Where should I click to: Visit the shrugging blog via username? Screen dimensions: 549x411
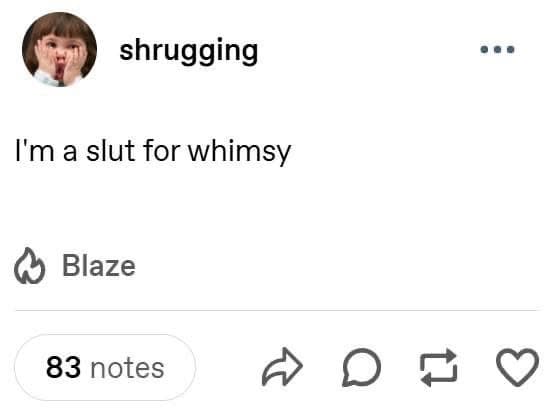(x=189, y=51)
